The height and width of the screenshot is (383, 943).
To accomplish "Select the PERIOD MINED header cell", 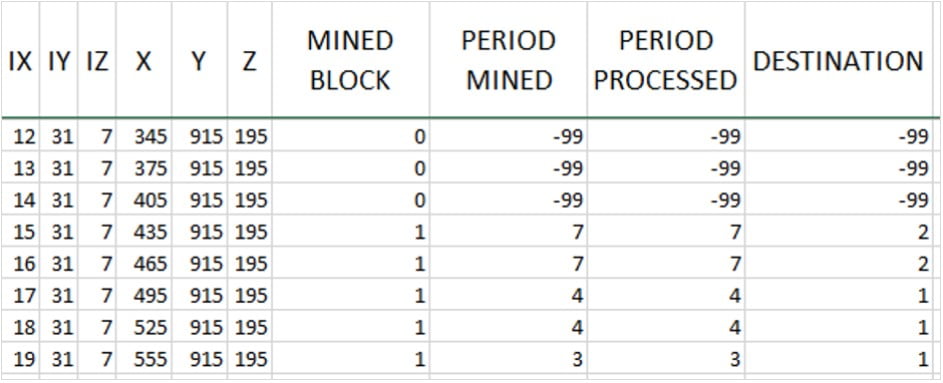I will [x=508, y=60].
